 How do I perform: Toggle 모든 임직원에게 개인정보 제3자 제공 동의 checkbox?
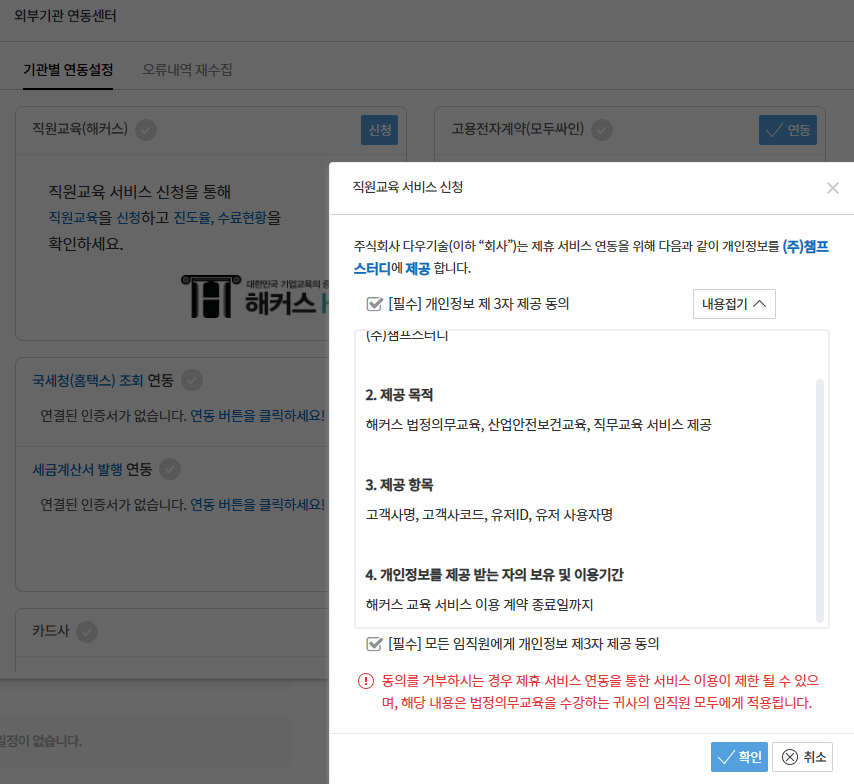pos(375,644)
